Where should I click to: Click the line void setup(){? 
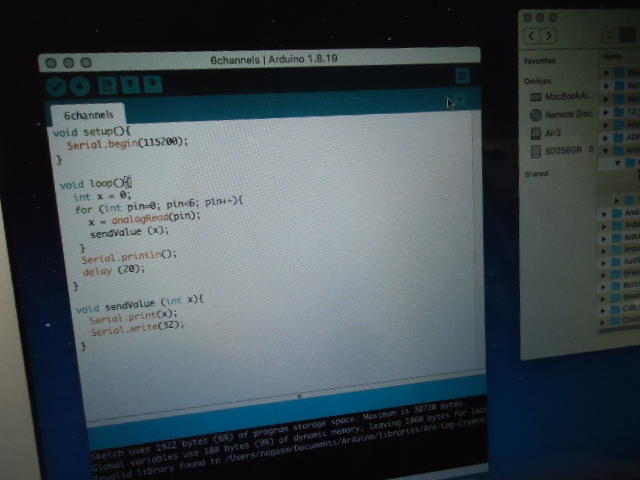[x=91, y=132]
